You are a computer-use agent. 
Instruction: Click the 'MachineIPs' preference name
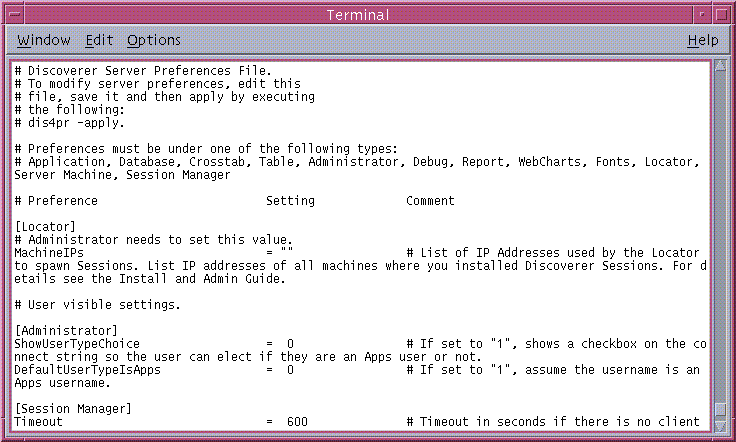(49, 253)
